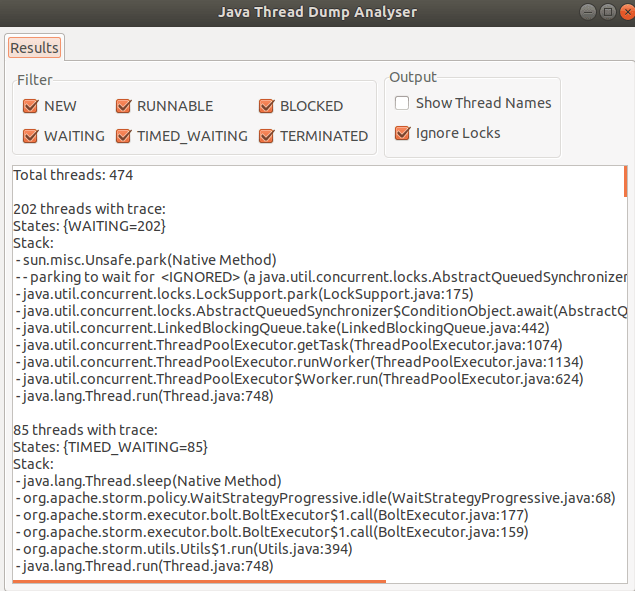Disable the Ignore Locks option
The image size is (635, 591).
(402, 133)
